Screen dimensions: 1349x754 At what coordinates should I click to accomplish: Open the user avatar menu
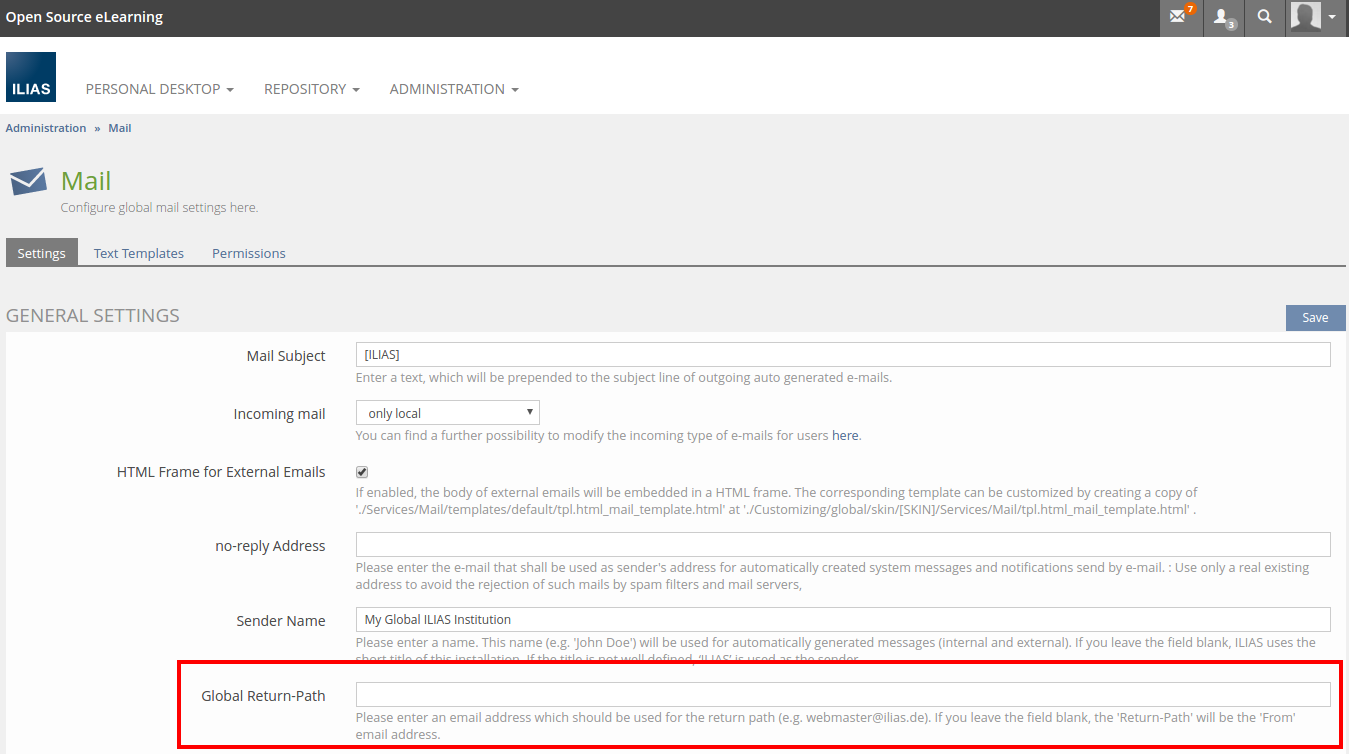[x=1312, y=18]
